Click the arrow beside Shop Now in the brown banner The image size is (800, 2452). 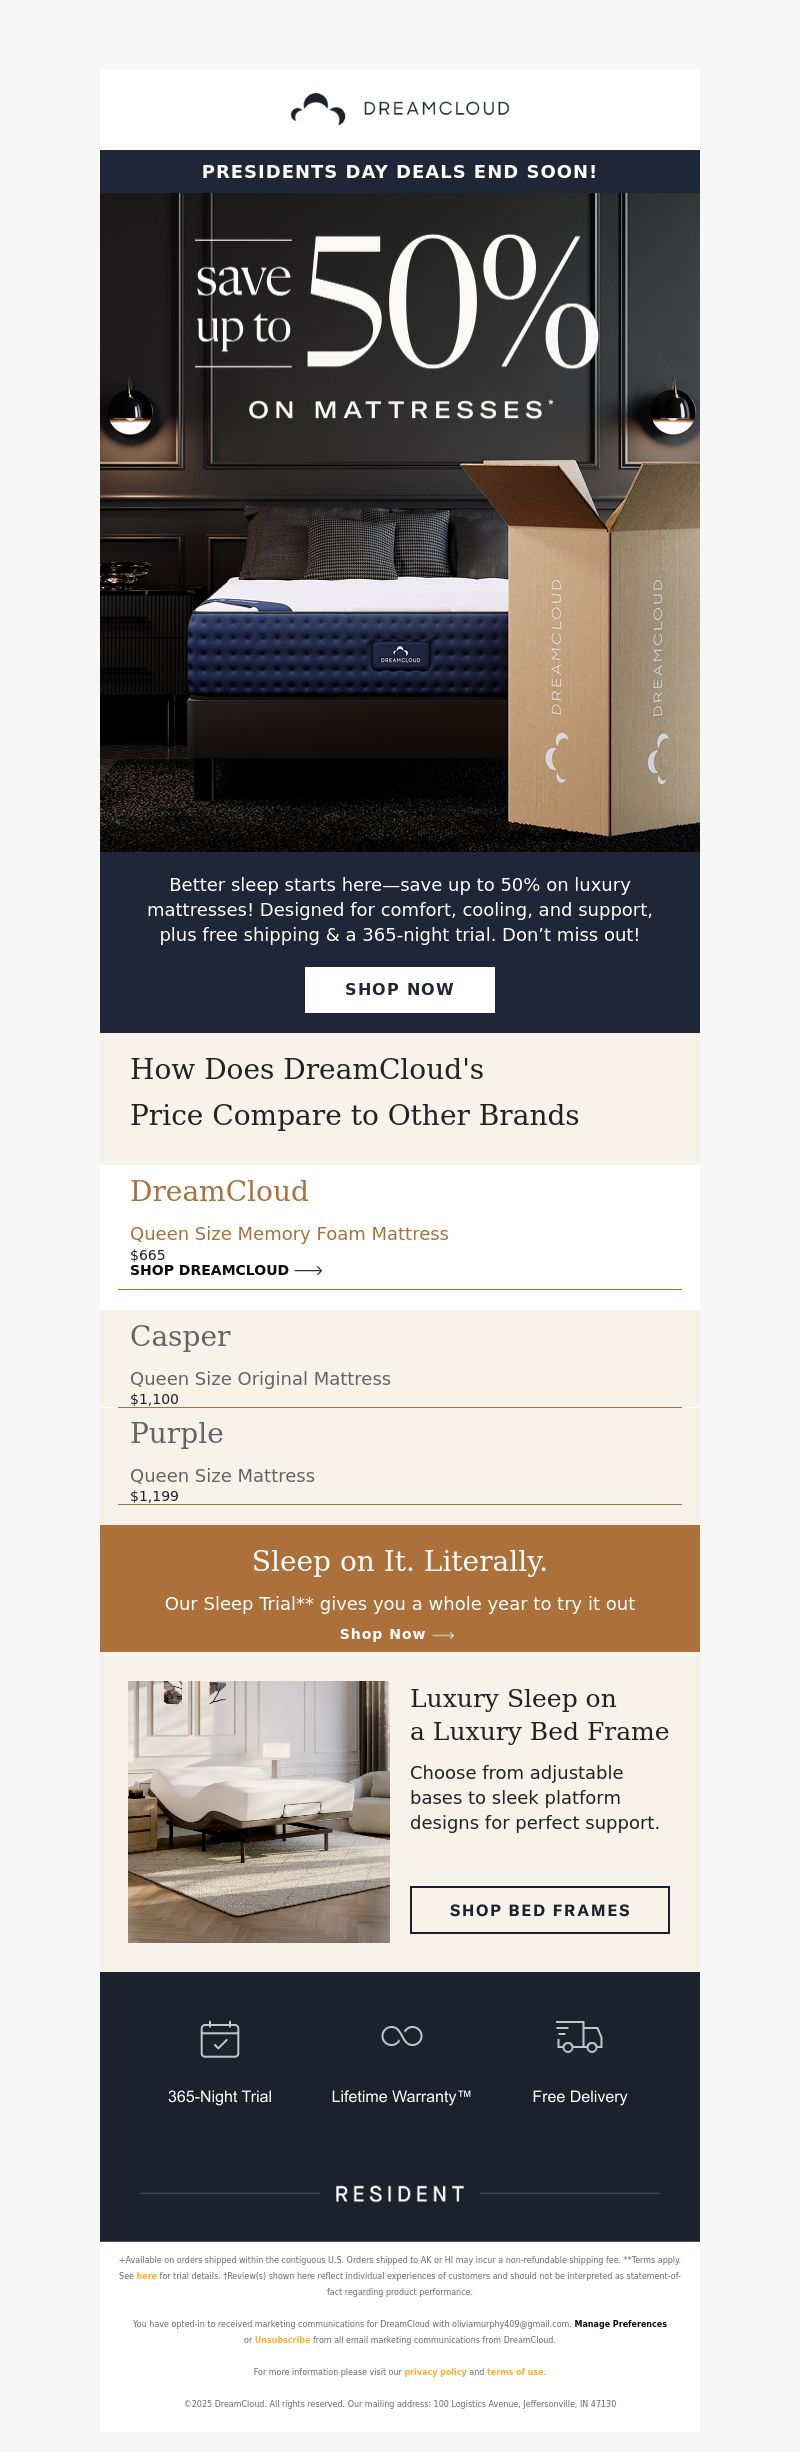[443, 1635]
